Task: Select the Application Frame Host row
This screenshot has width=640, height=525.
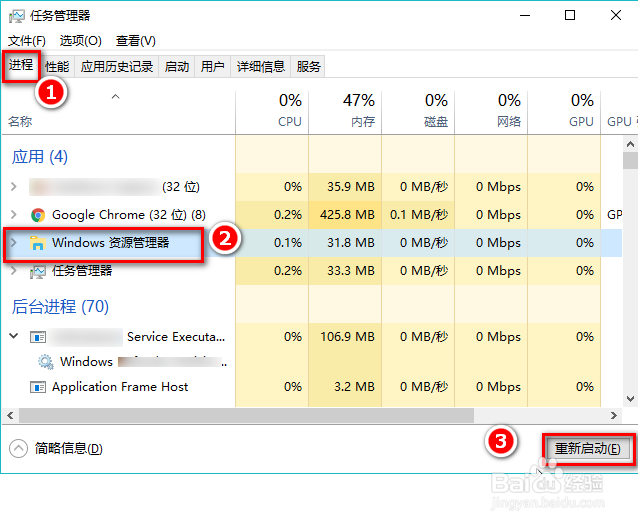Action: (x=312, y=387)
